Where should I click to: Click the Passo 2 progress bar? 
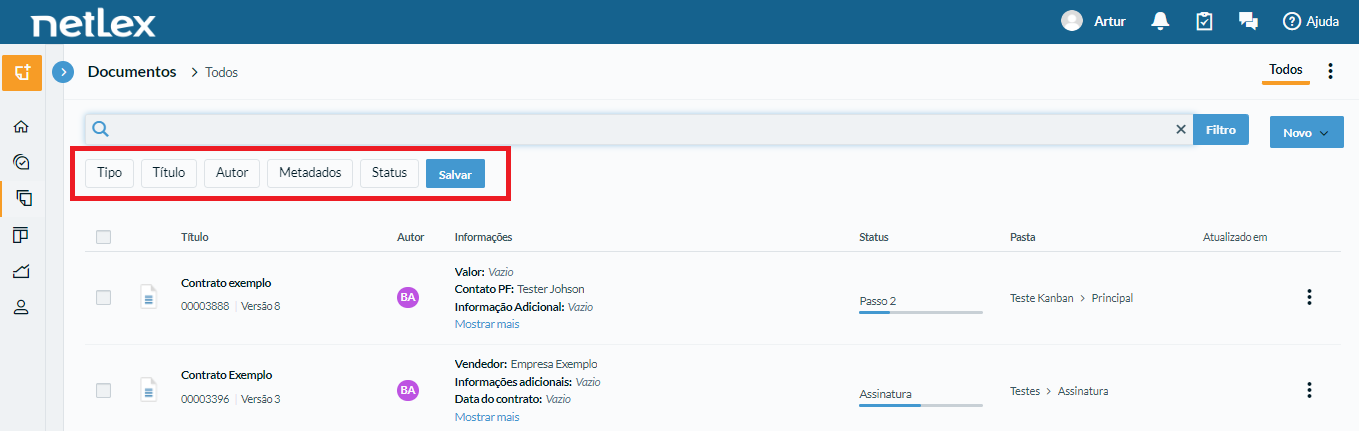pos(920,313)
